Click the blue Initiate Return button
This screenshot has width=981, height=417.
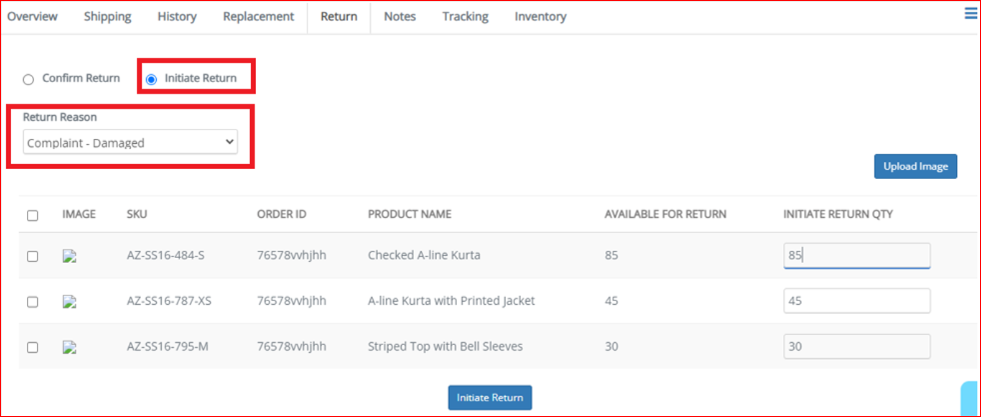pos(490,398)
